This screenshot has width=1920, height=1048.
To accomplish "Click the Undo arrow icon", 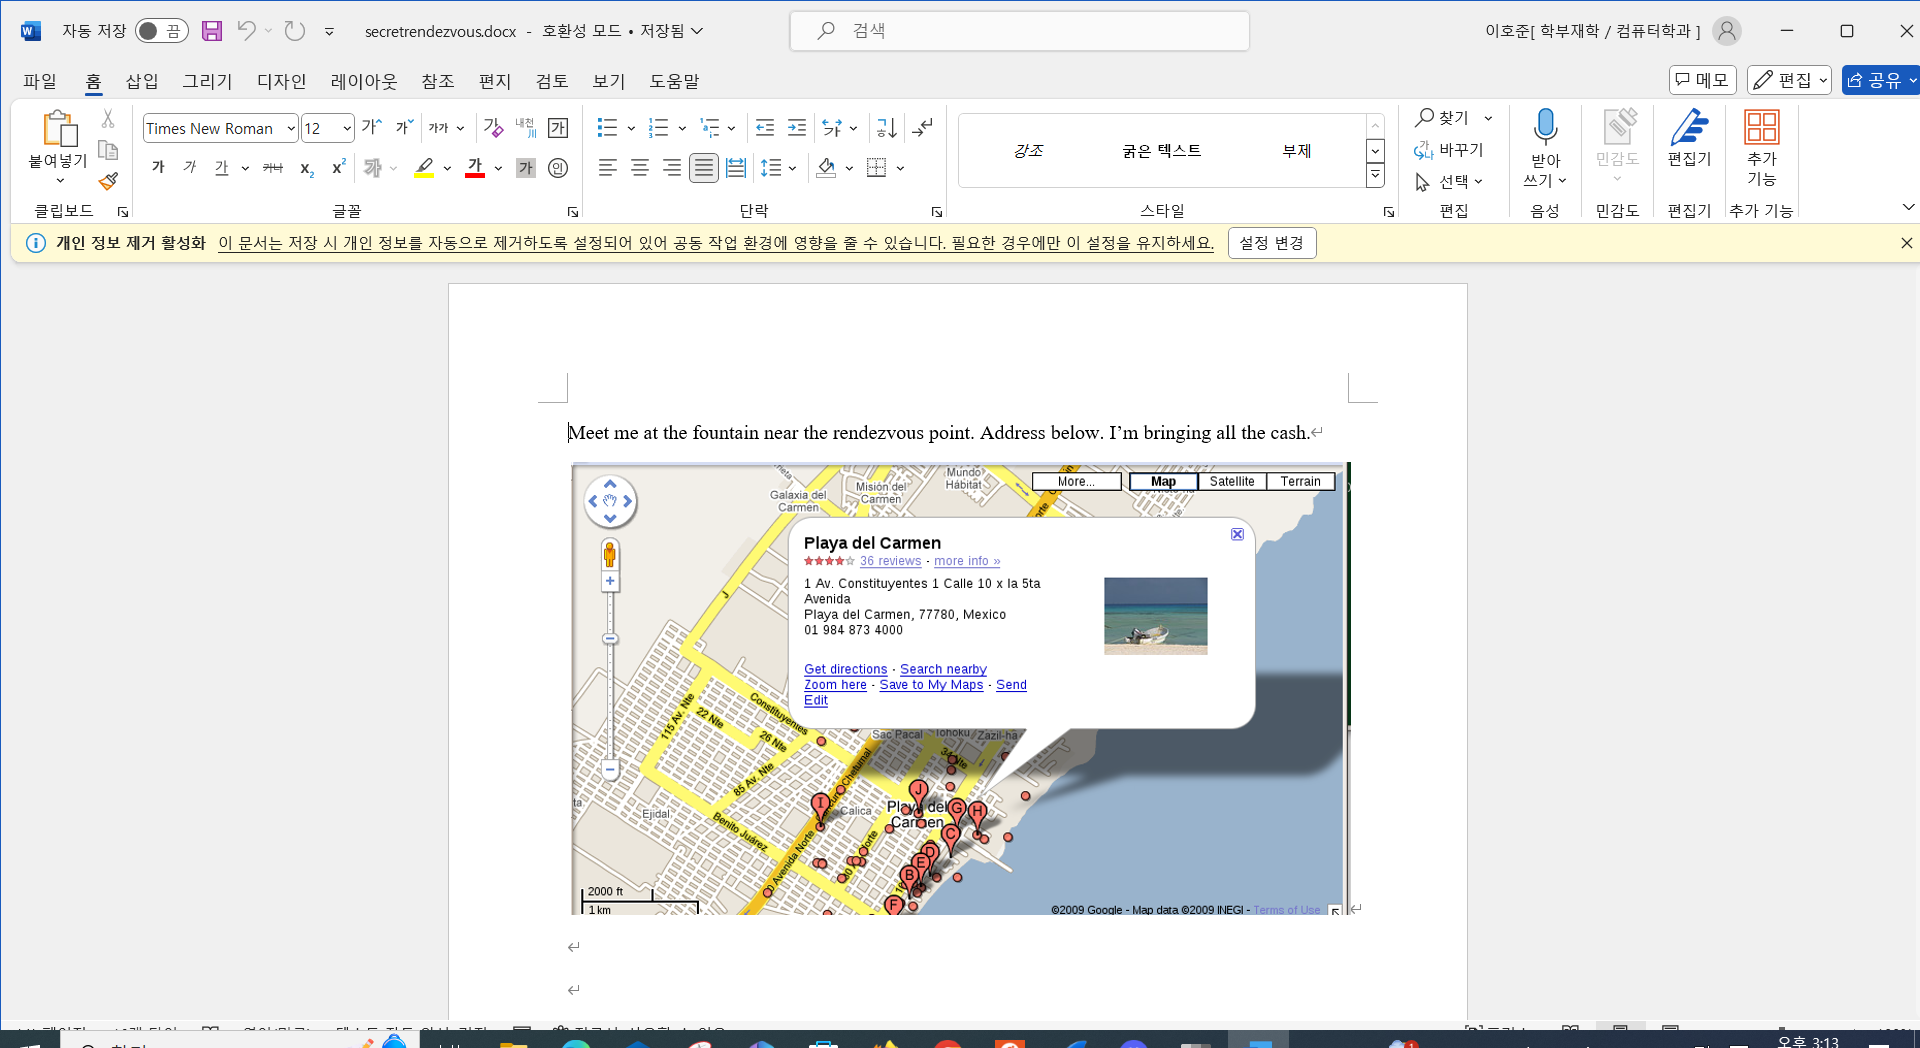I will click(246, 31).
